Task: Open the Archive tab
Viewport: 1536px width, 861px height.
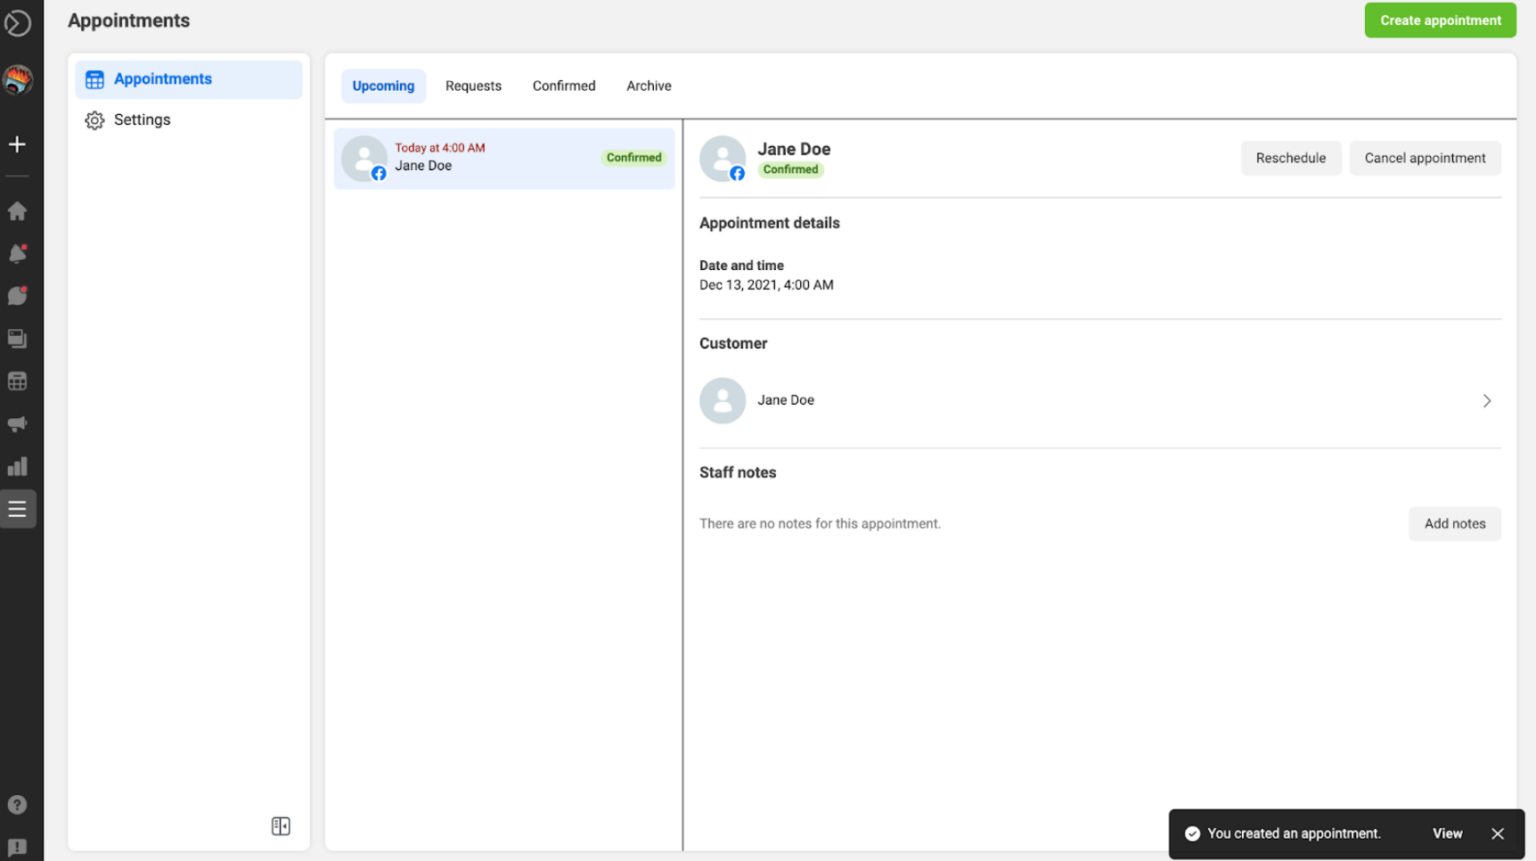Action: [x=648, y=85]
